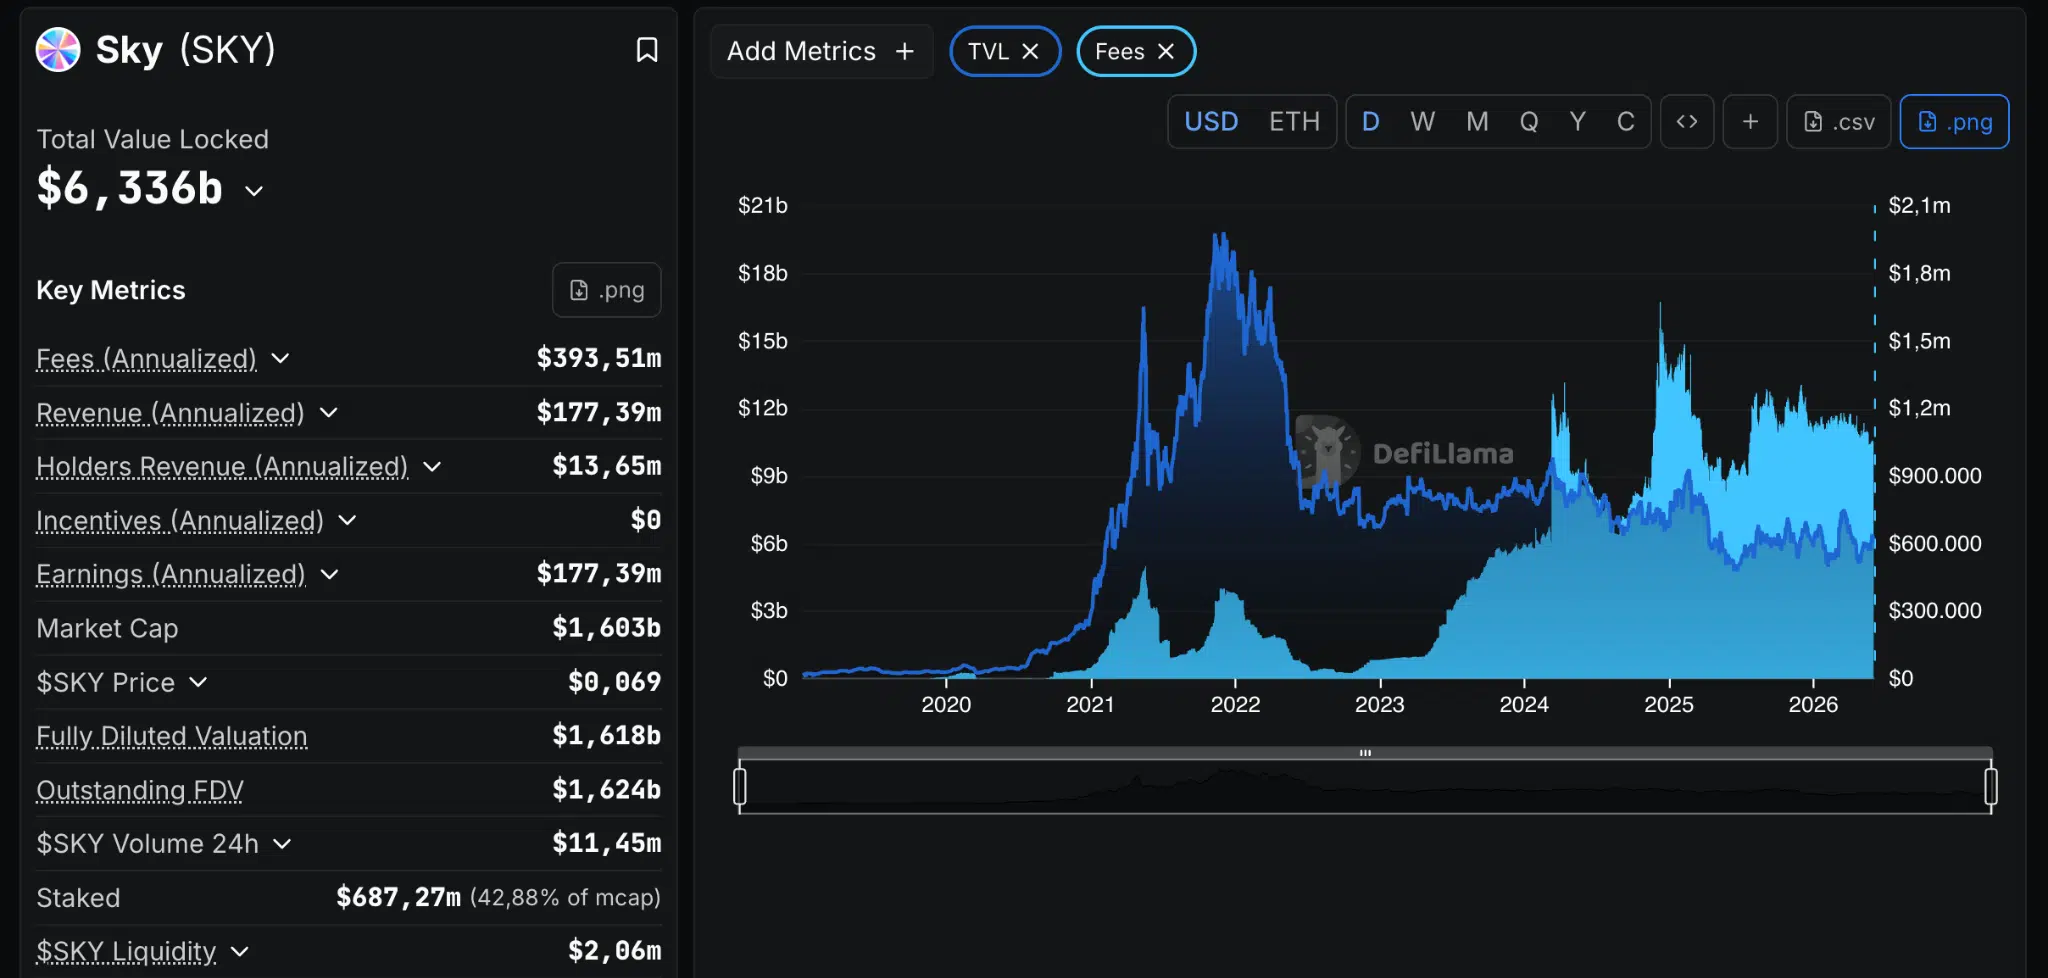Expand the $SKY Price dropdown

198,682
